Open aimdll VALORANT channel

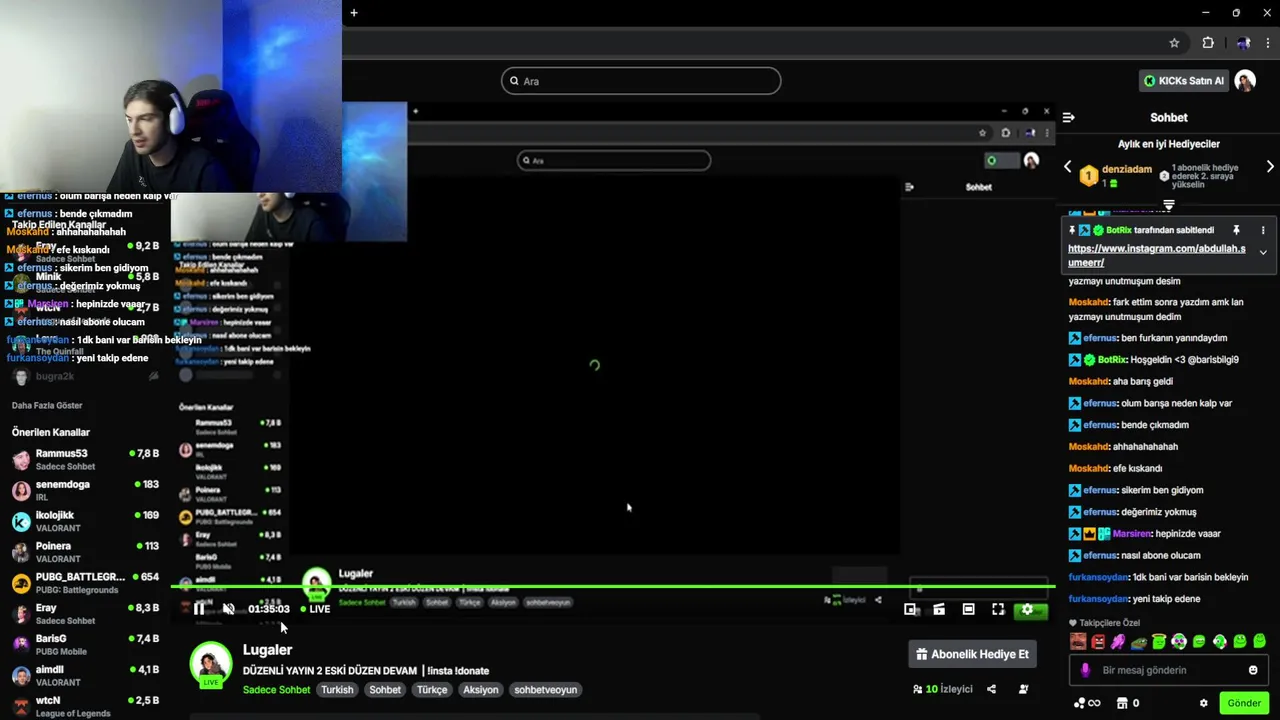tap(85, 676)
